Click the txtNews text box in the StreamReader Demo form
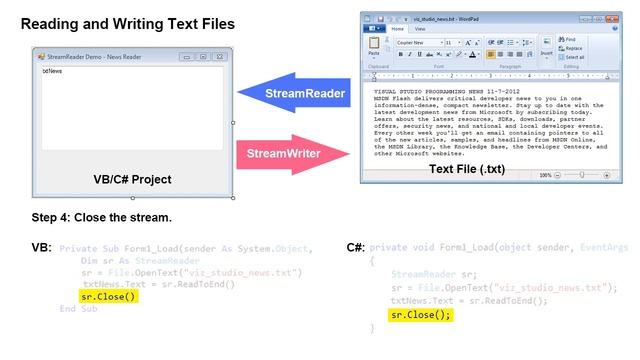This screenshot has width=640, height=360. click(x=132, y=108)
